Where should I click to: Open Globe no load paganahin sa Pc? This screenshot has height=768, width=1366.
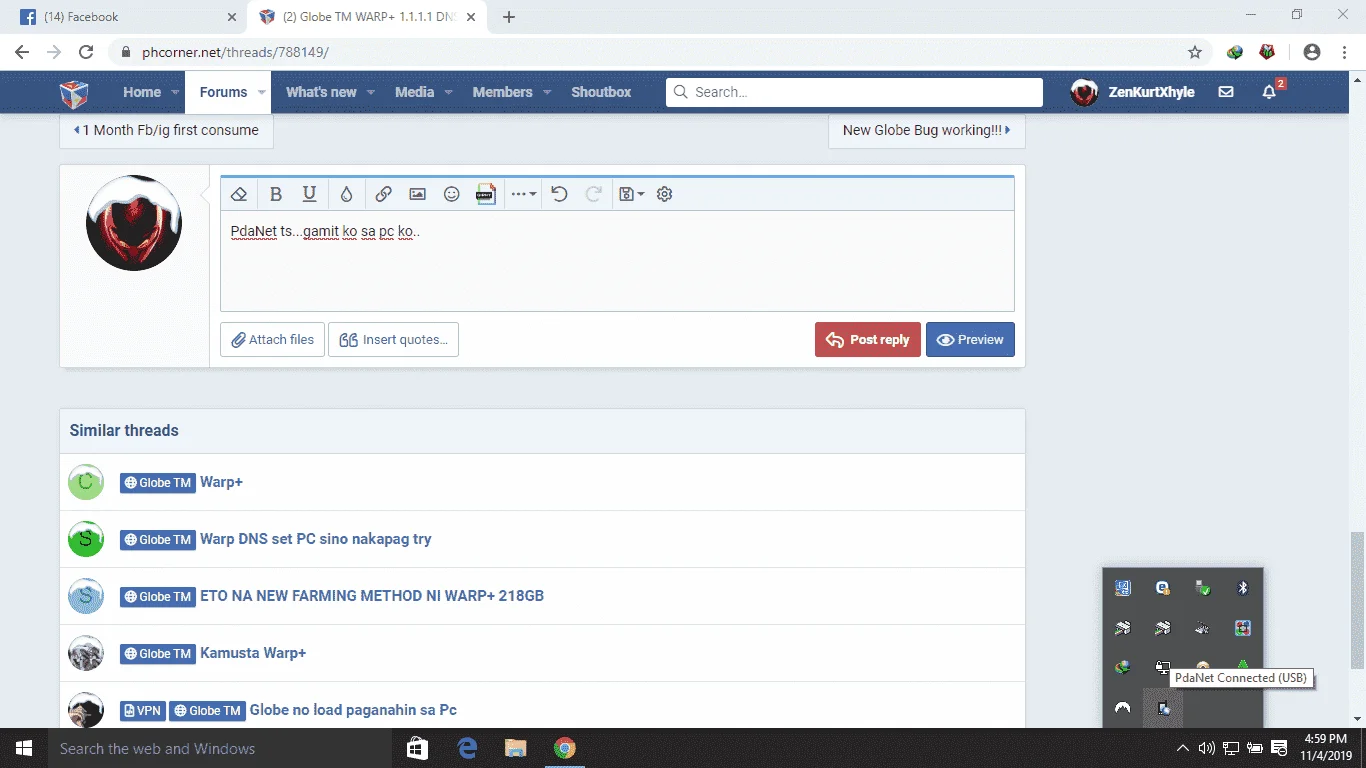point(353,710)
